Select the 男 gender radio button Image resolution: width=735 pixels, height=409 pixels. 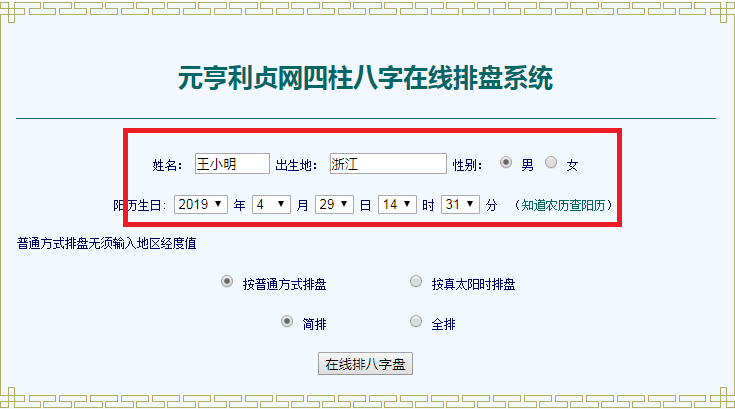tap(505, 163)
